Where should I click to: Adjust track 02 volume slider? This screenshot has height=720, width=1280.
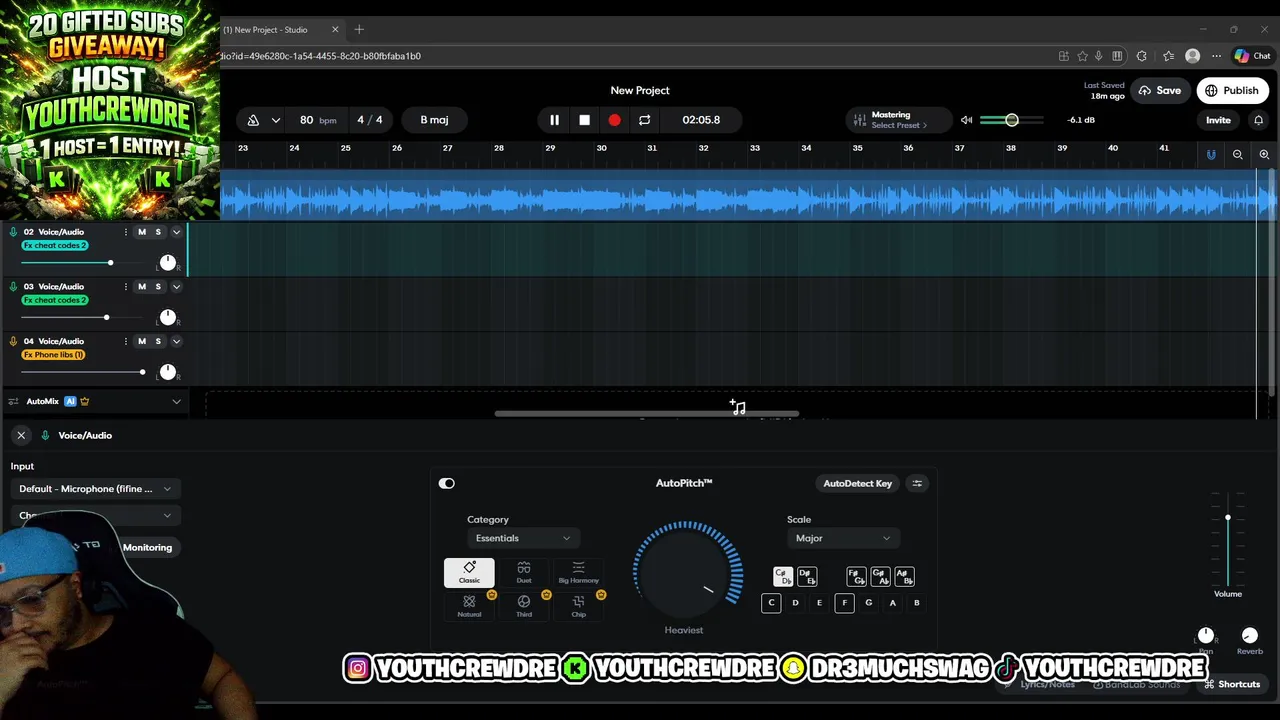point(110,263)
